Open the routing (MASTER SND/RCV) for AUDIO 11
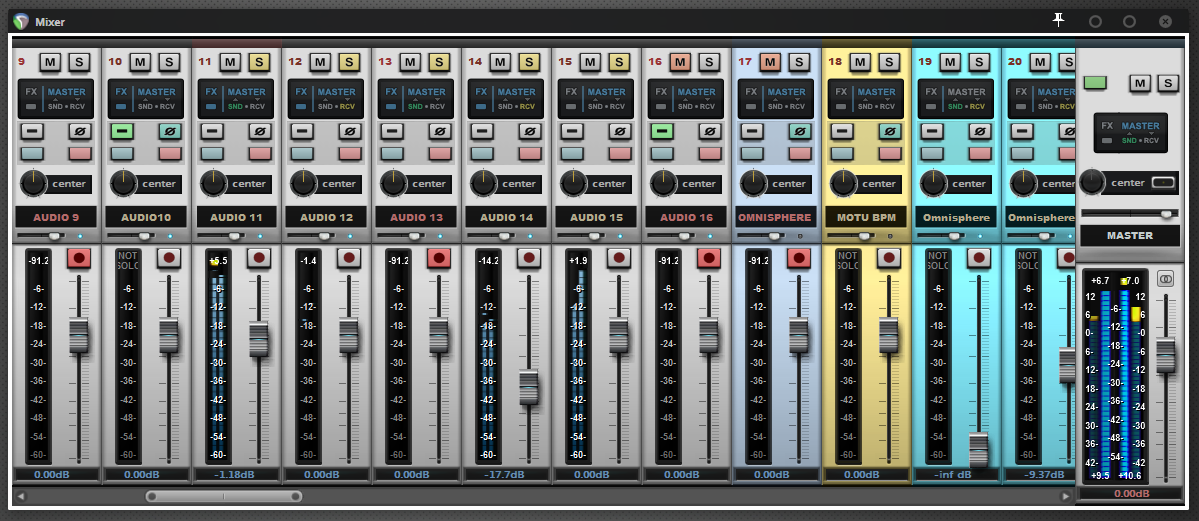Image resolution: width=1199 pixels, height=521 pixels. (x=246, y=98)
